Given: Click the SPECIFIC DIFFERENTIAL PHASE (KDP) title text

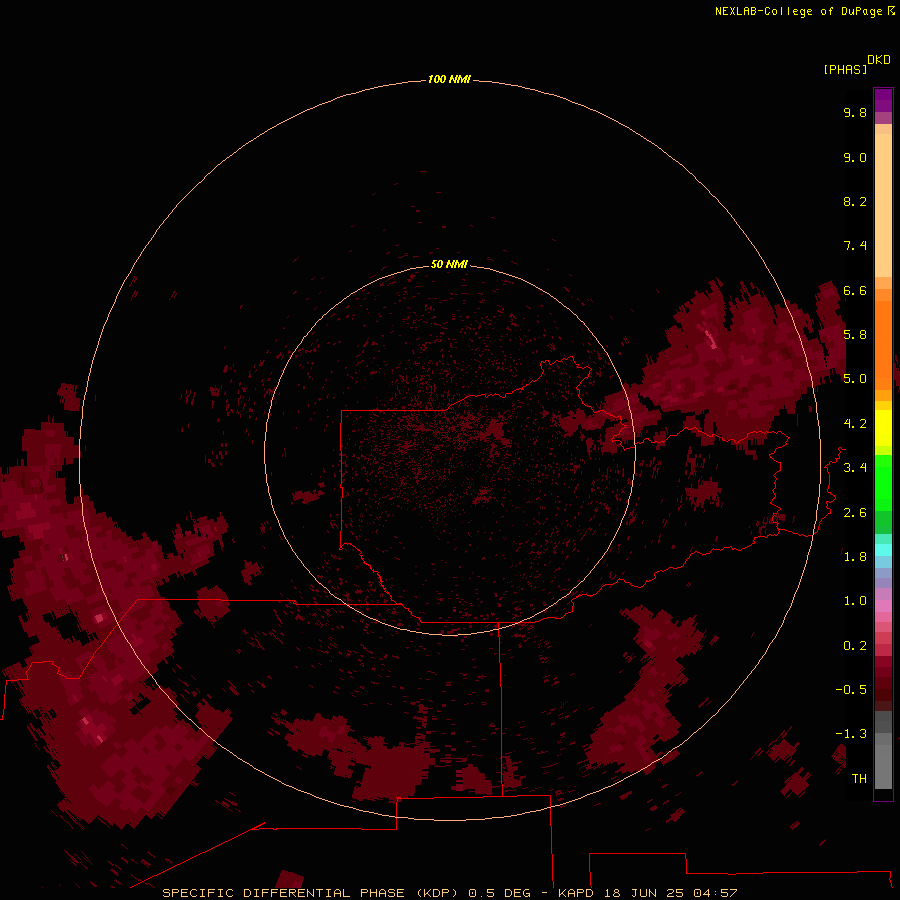Looking at the screenshot, I should [x=310, y=893].
